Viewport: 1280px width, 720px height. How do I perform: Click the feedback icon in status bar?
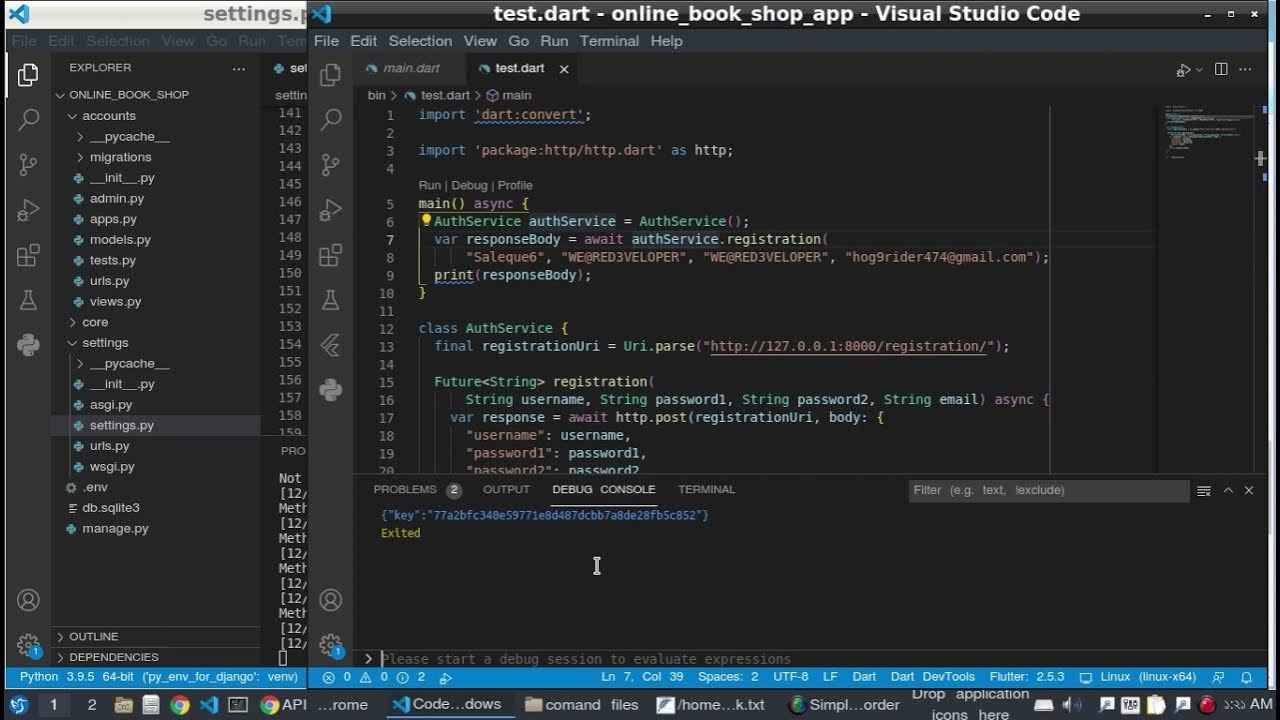point(1218,677)
